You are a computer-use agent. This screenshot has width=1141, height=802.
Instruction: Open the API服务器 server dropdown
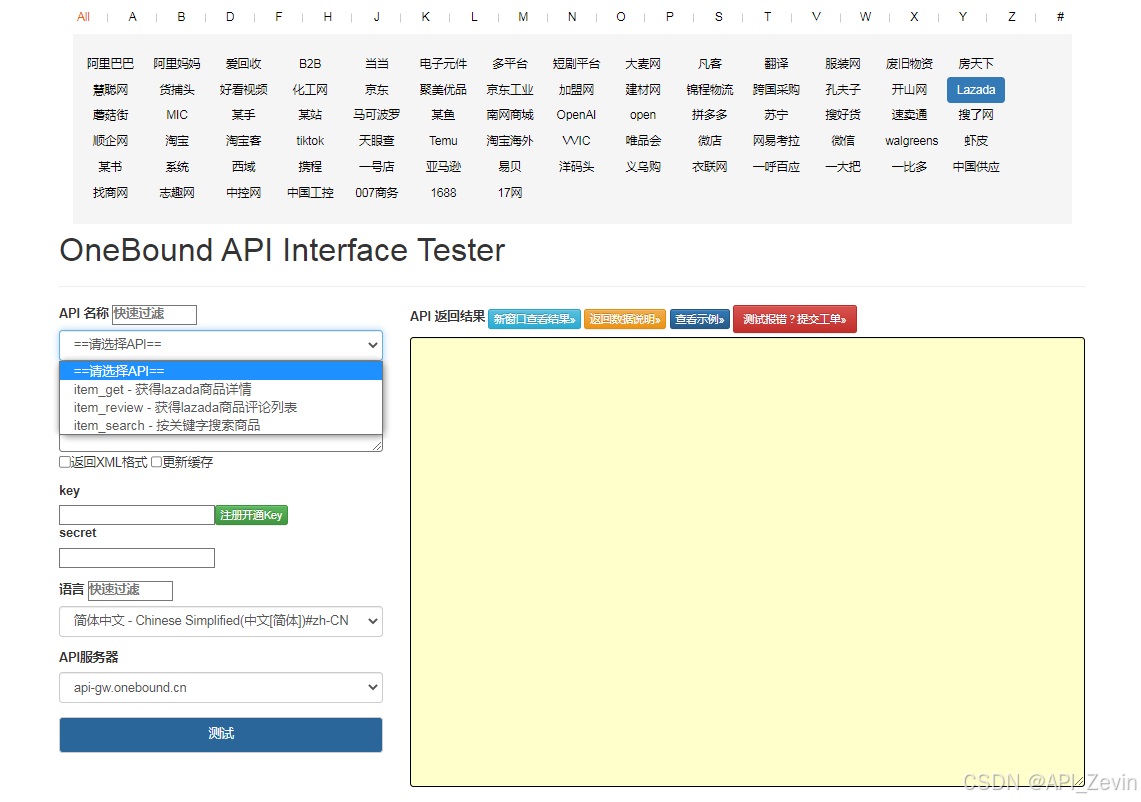coord(220,688)
